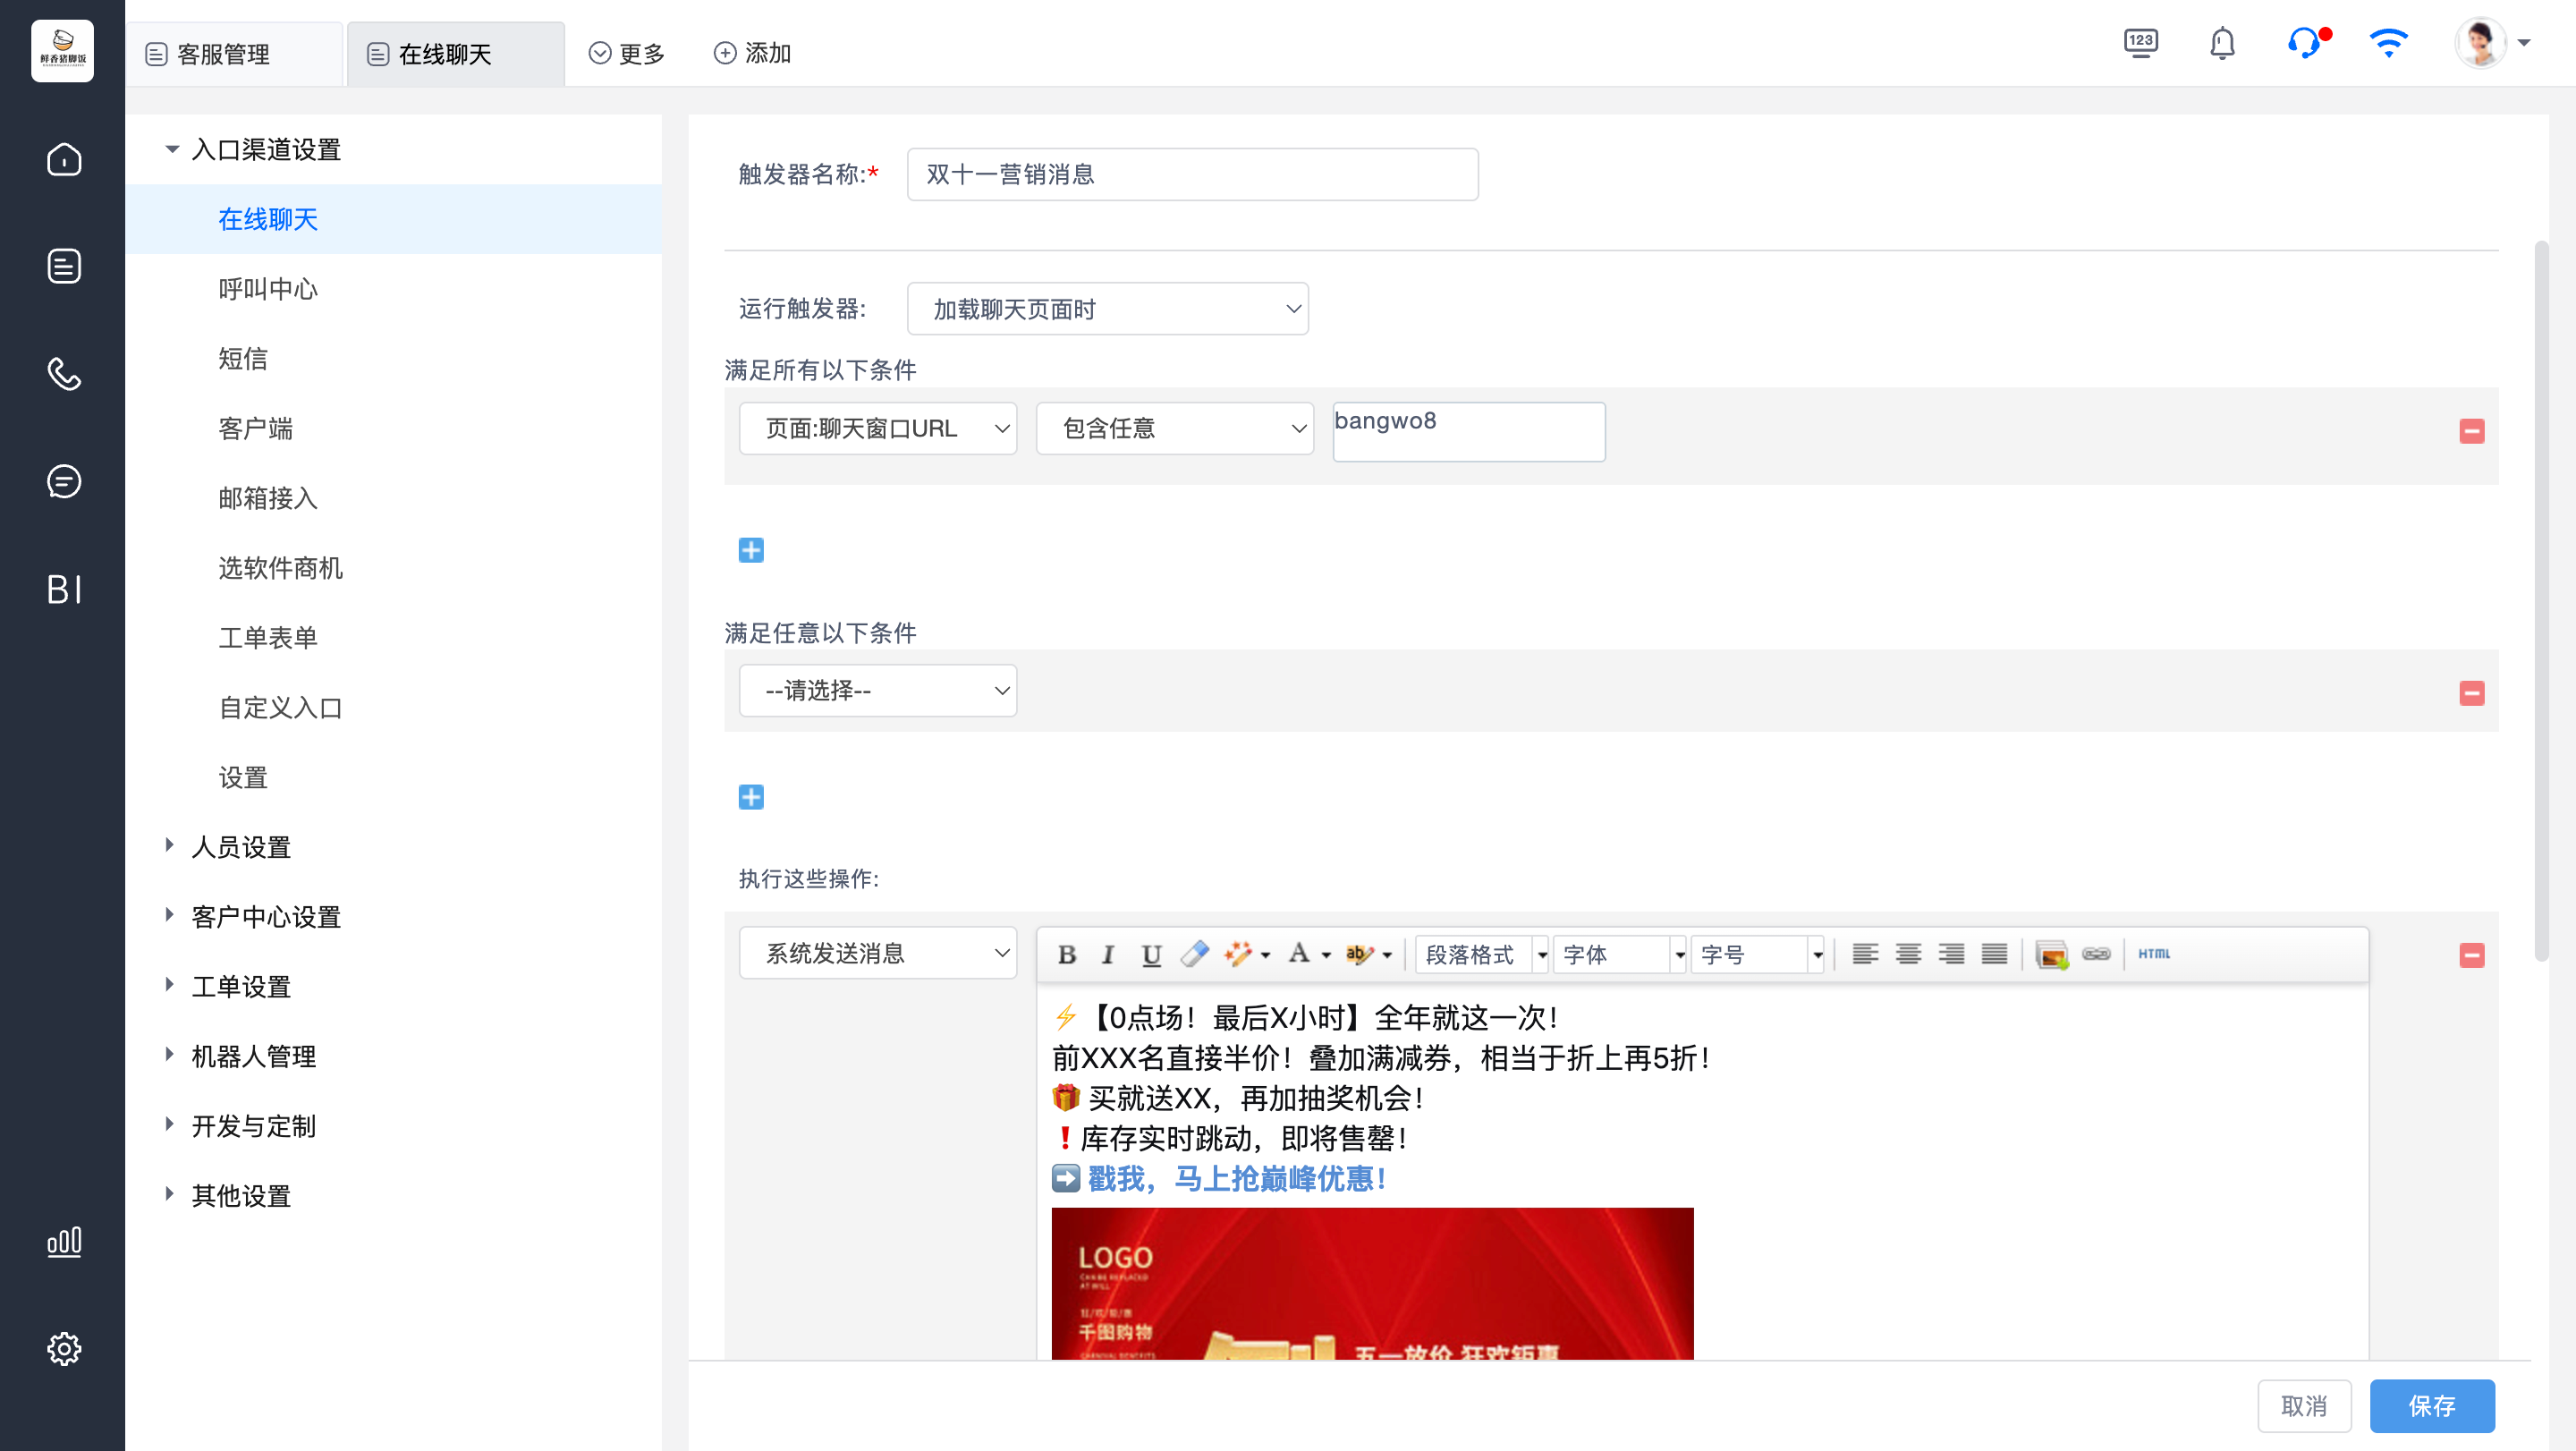2576x1451 pixels.
Task: Click the insert image icon in the editor
Action: click(x=2051, y=954)
